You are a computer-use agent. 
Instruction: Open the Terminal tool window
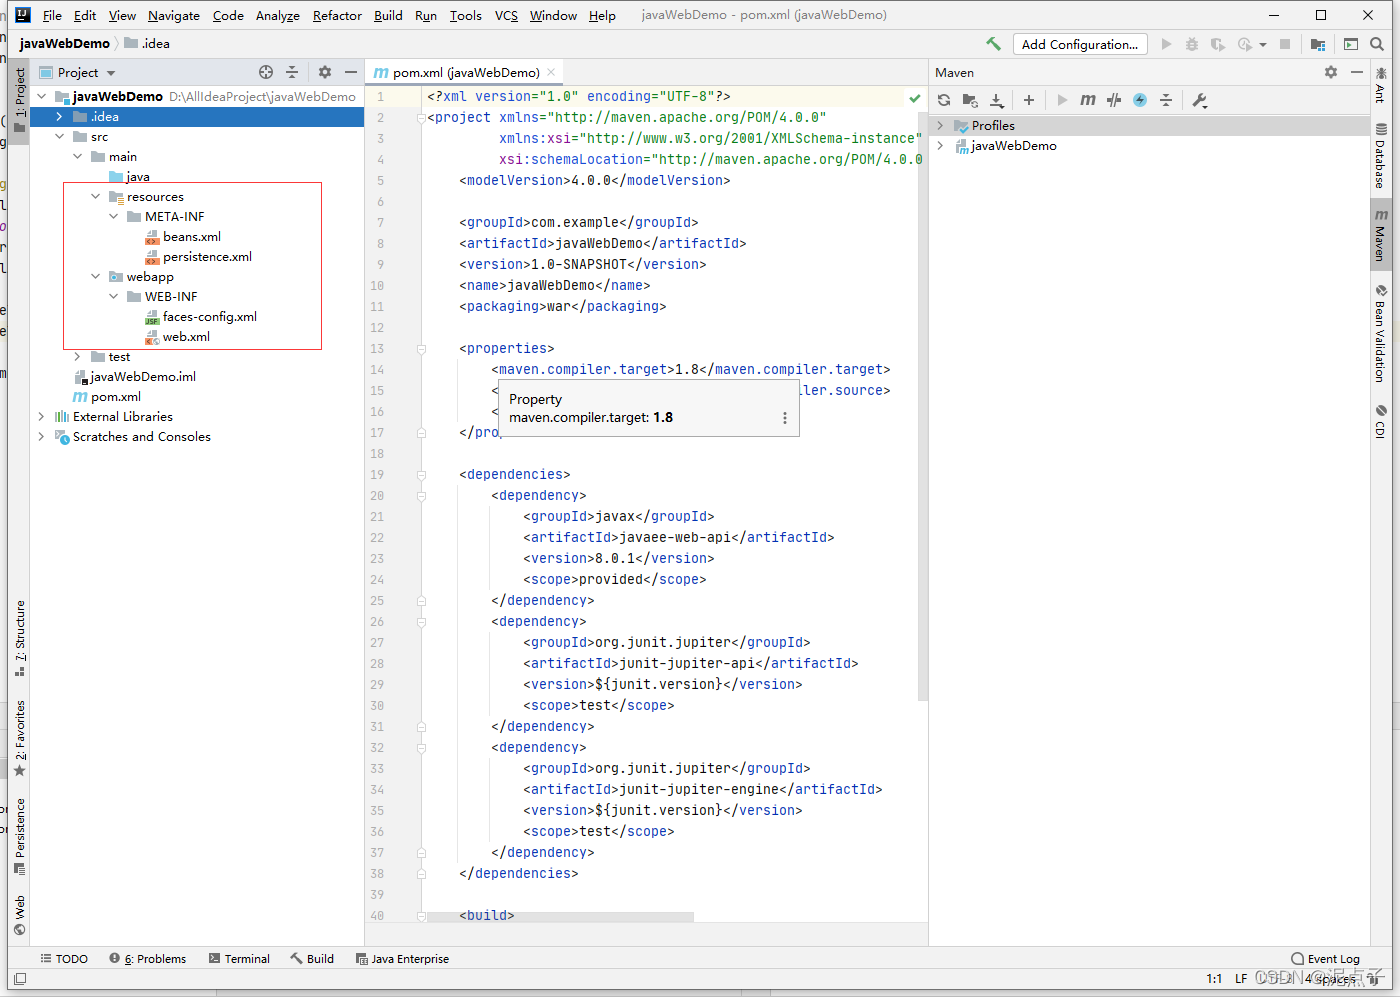[239, 958]
